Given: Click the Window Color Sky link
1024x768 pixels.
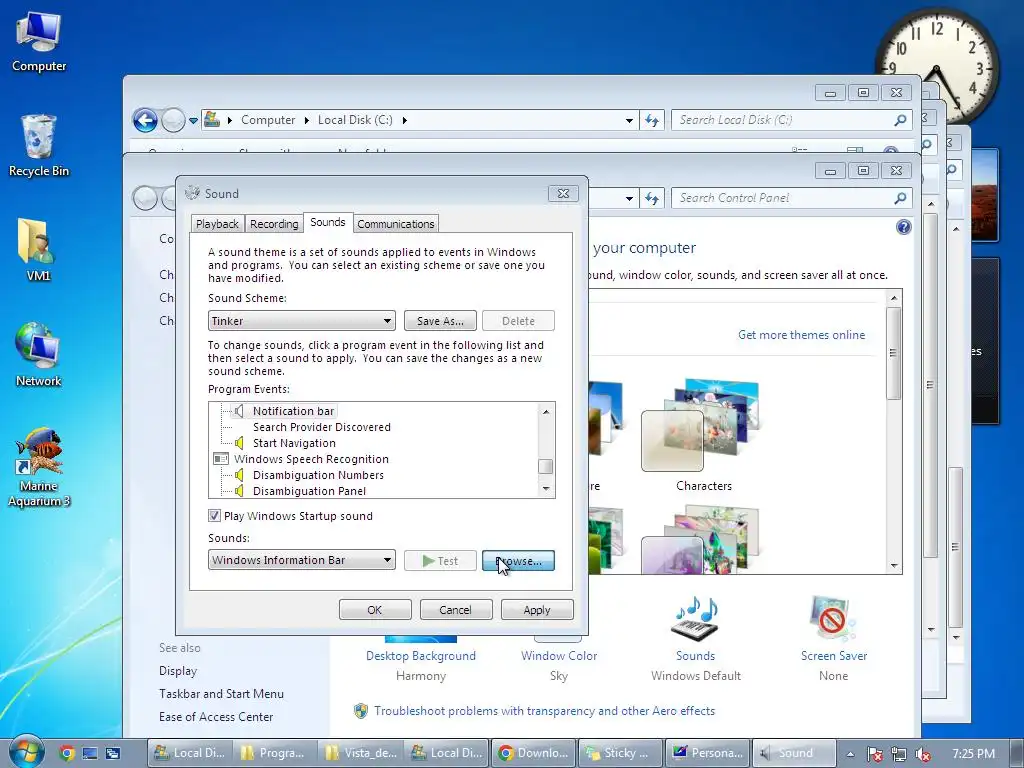Looking at the screenshot, I should (559, 656).
